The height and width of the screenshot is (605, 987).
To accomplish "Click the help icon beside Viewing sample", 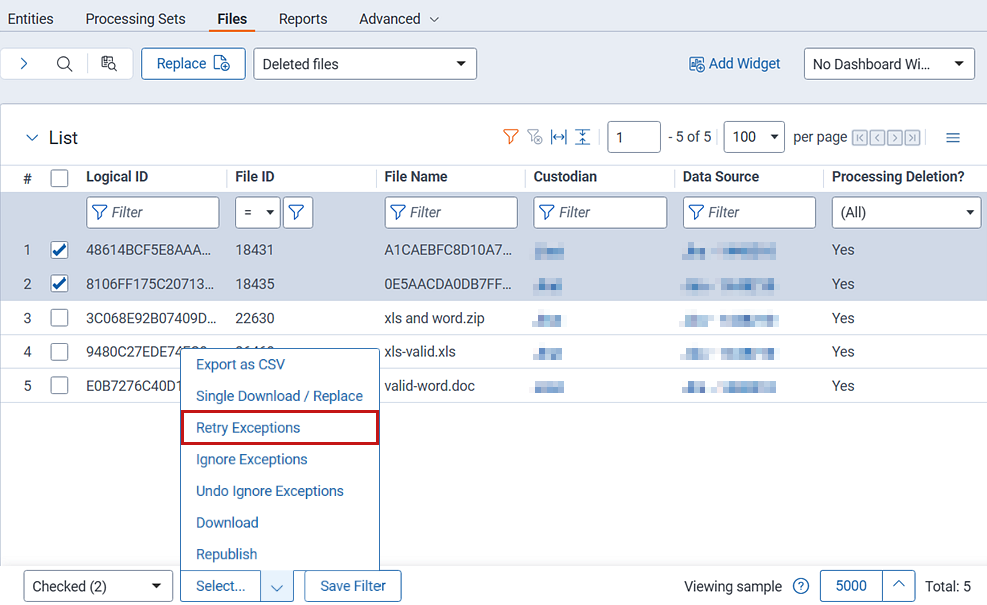I will (800, 587).
